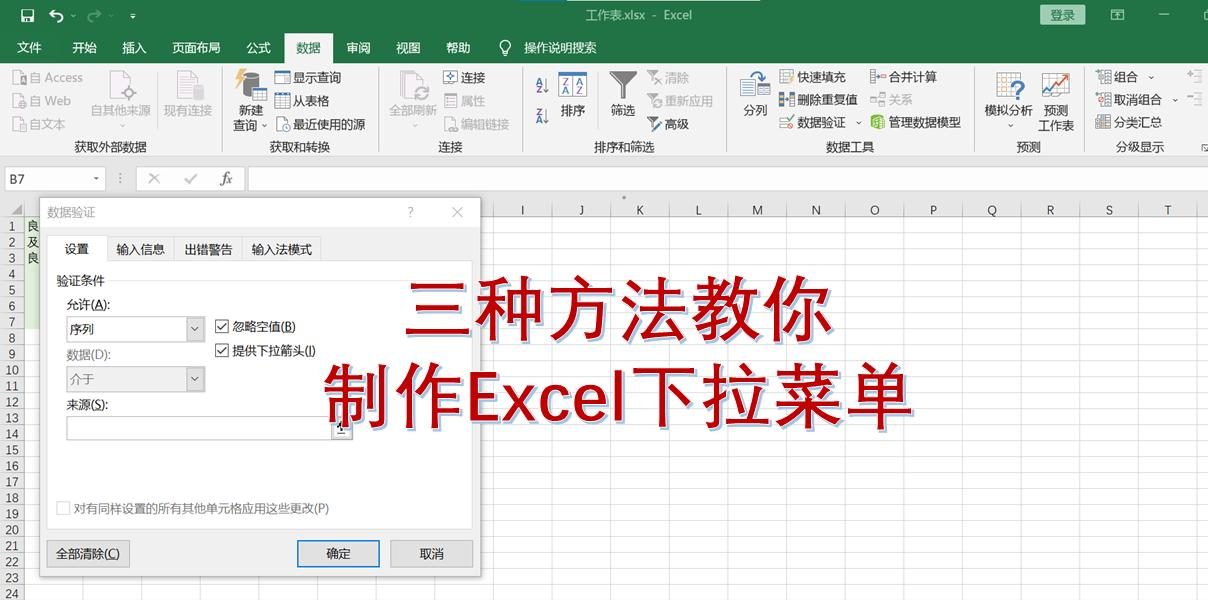Switch to the 输入法模式 dialog tab
The width and height of the screenshot is (1208, 600).
(x=282, y=249)
